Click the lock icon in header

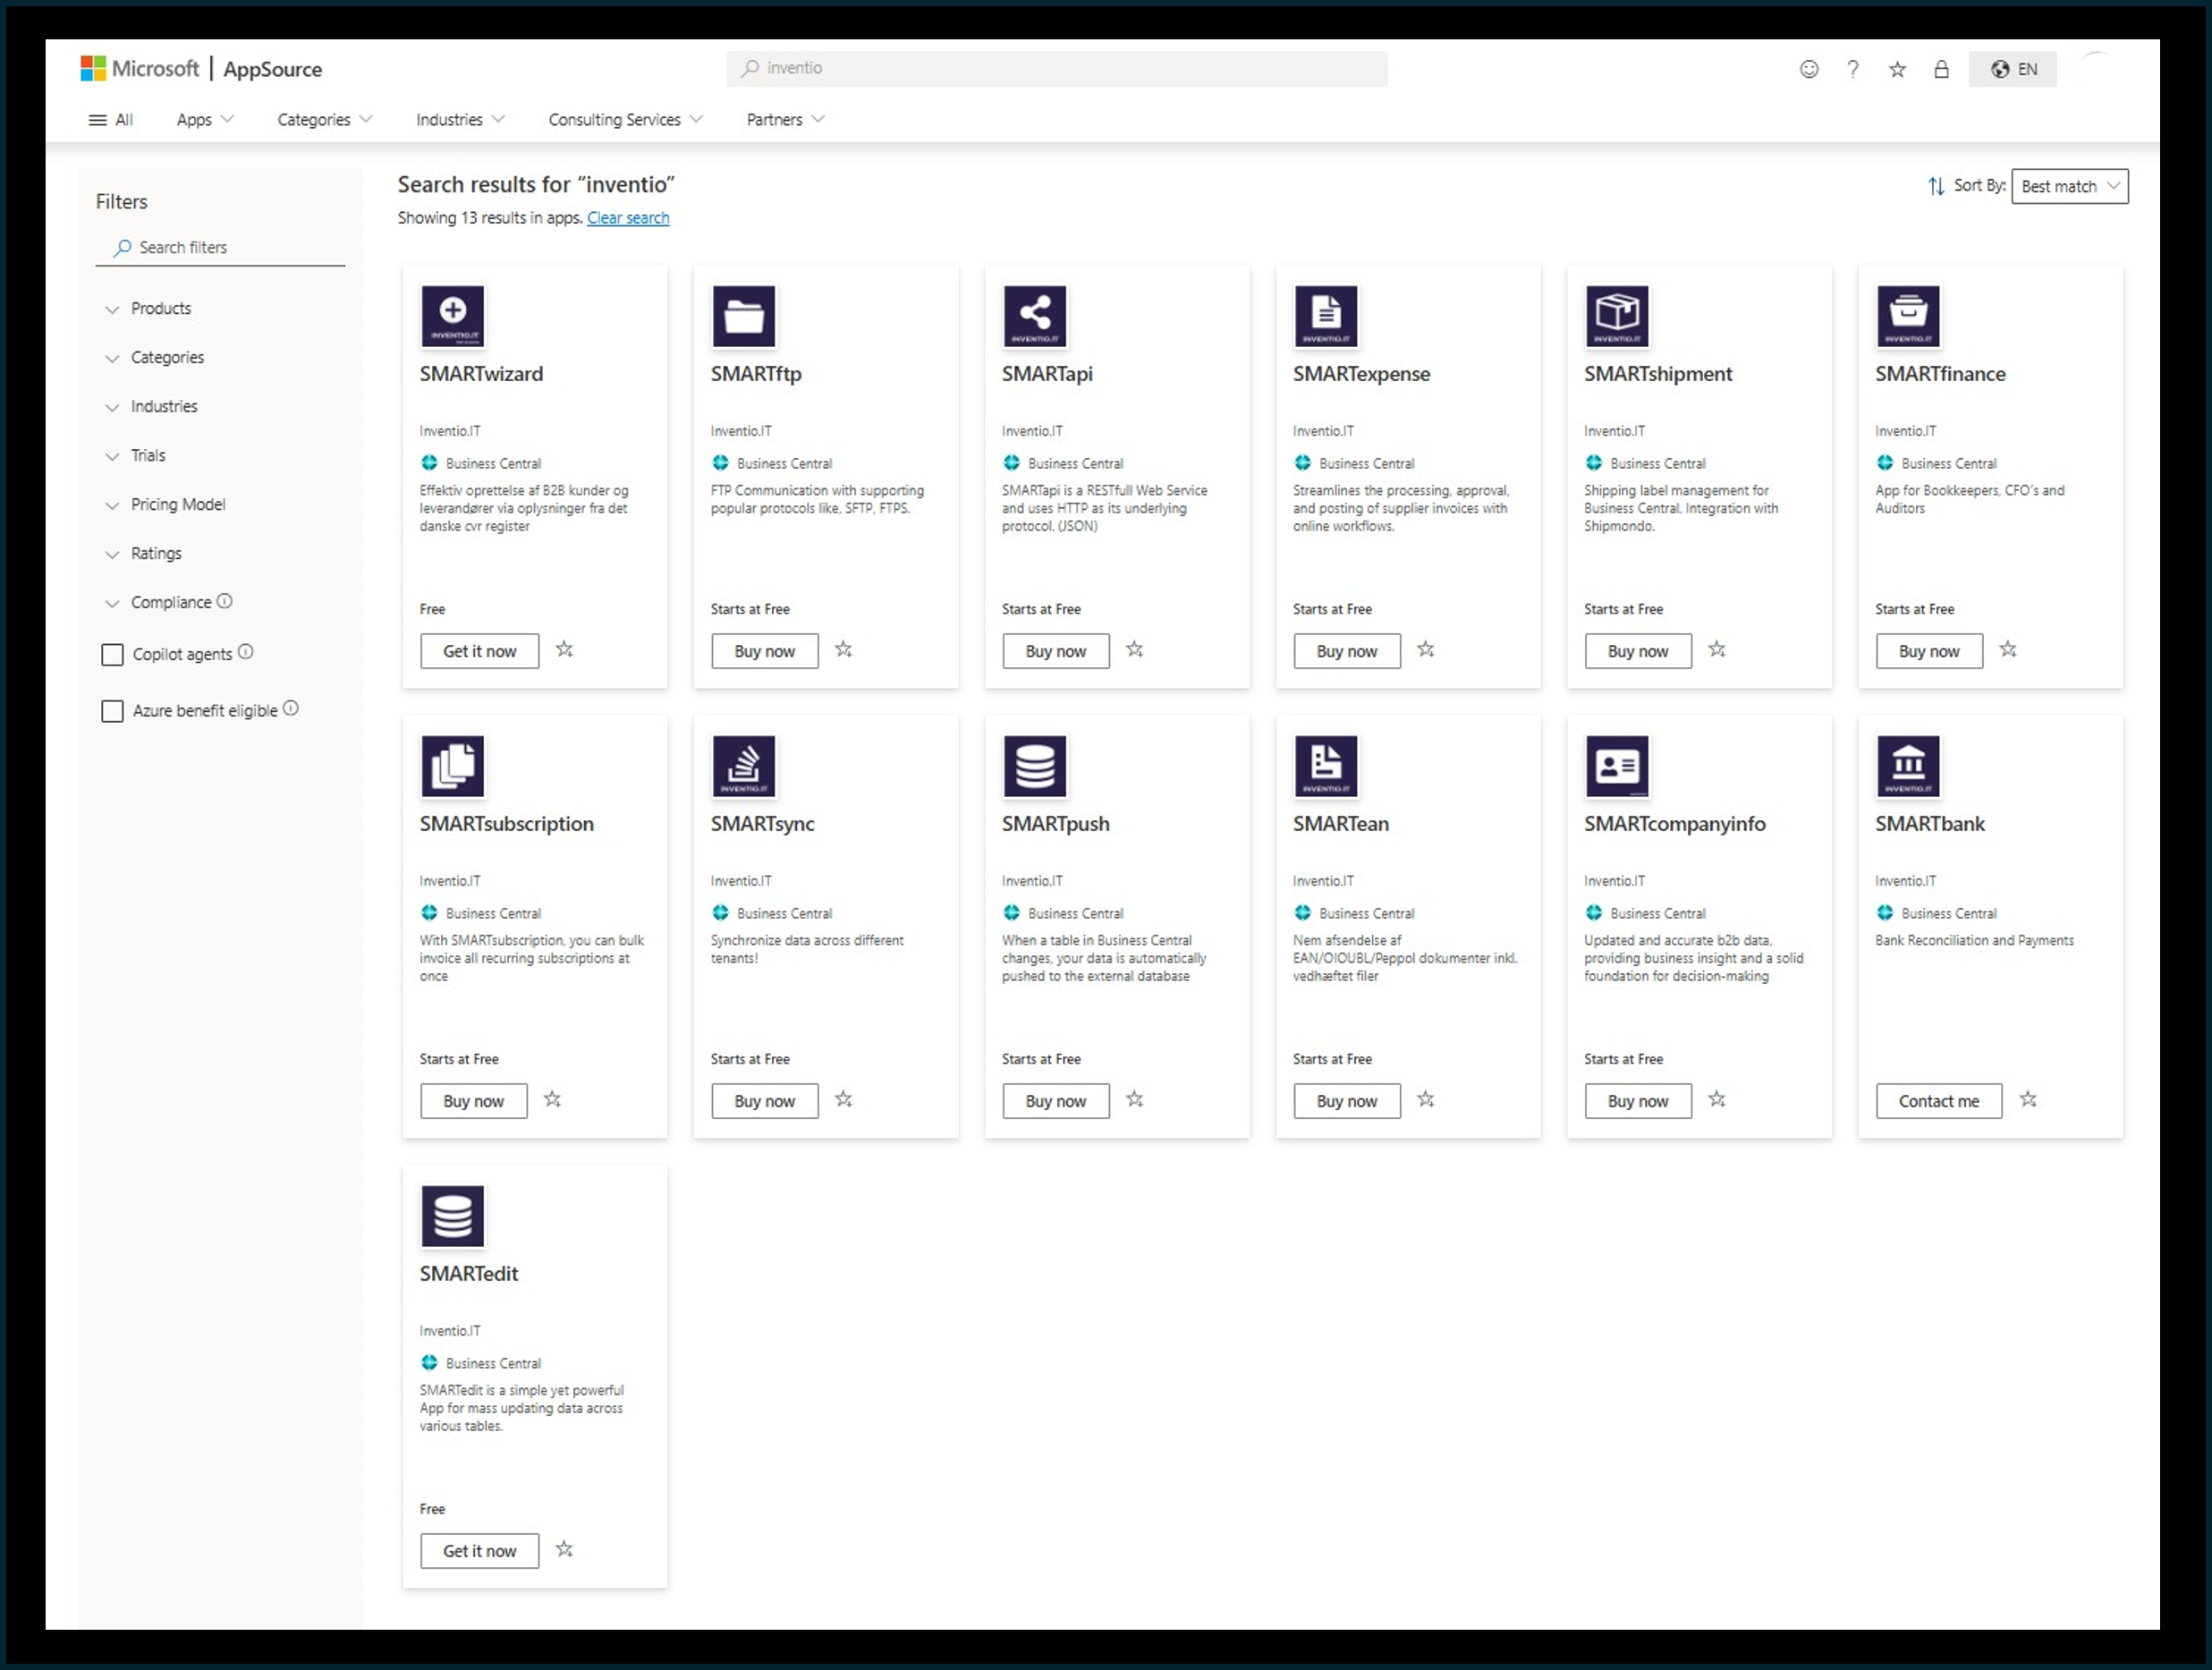(x=1941, y=69)
